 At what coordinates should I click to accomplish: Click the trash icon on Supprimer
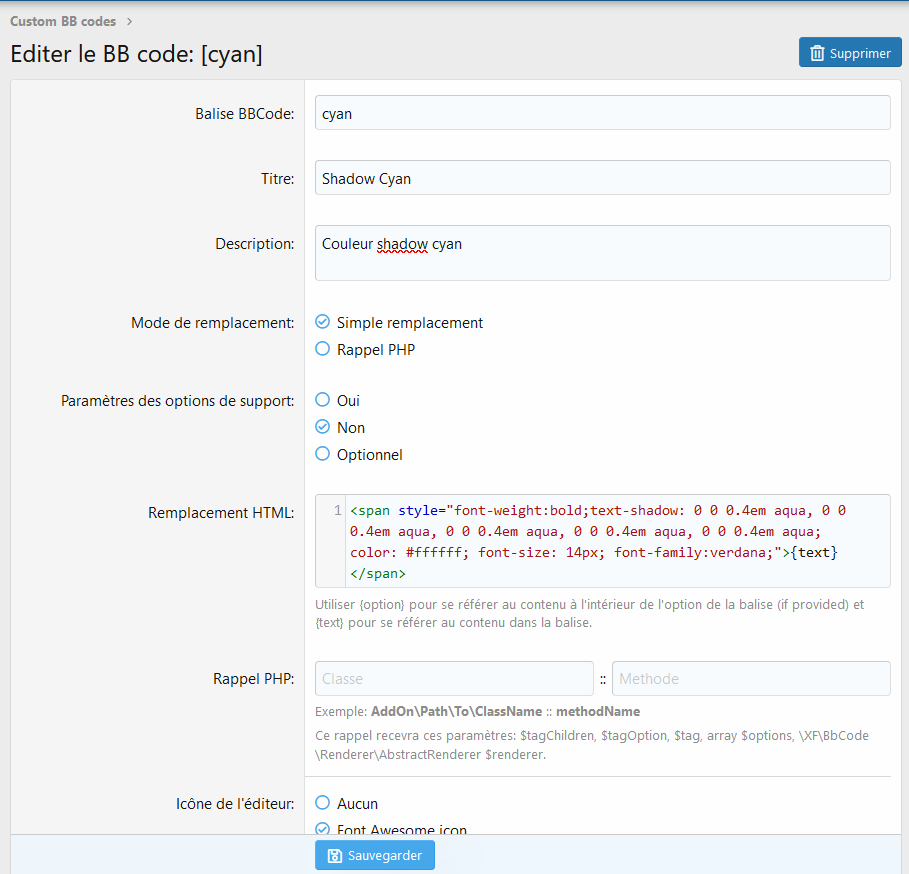(817, 53)
